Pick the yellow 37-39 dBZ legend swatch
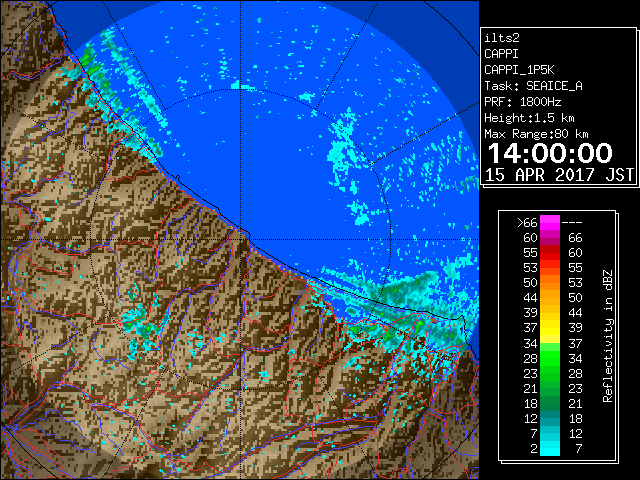Viewport: 640px width, 480px height. tap(550, 328)
